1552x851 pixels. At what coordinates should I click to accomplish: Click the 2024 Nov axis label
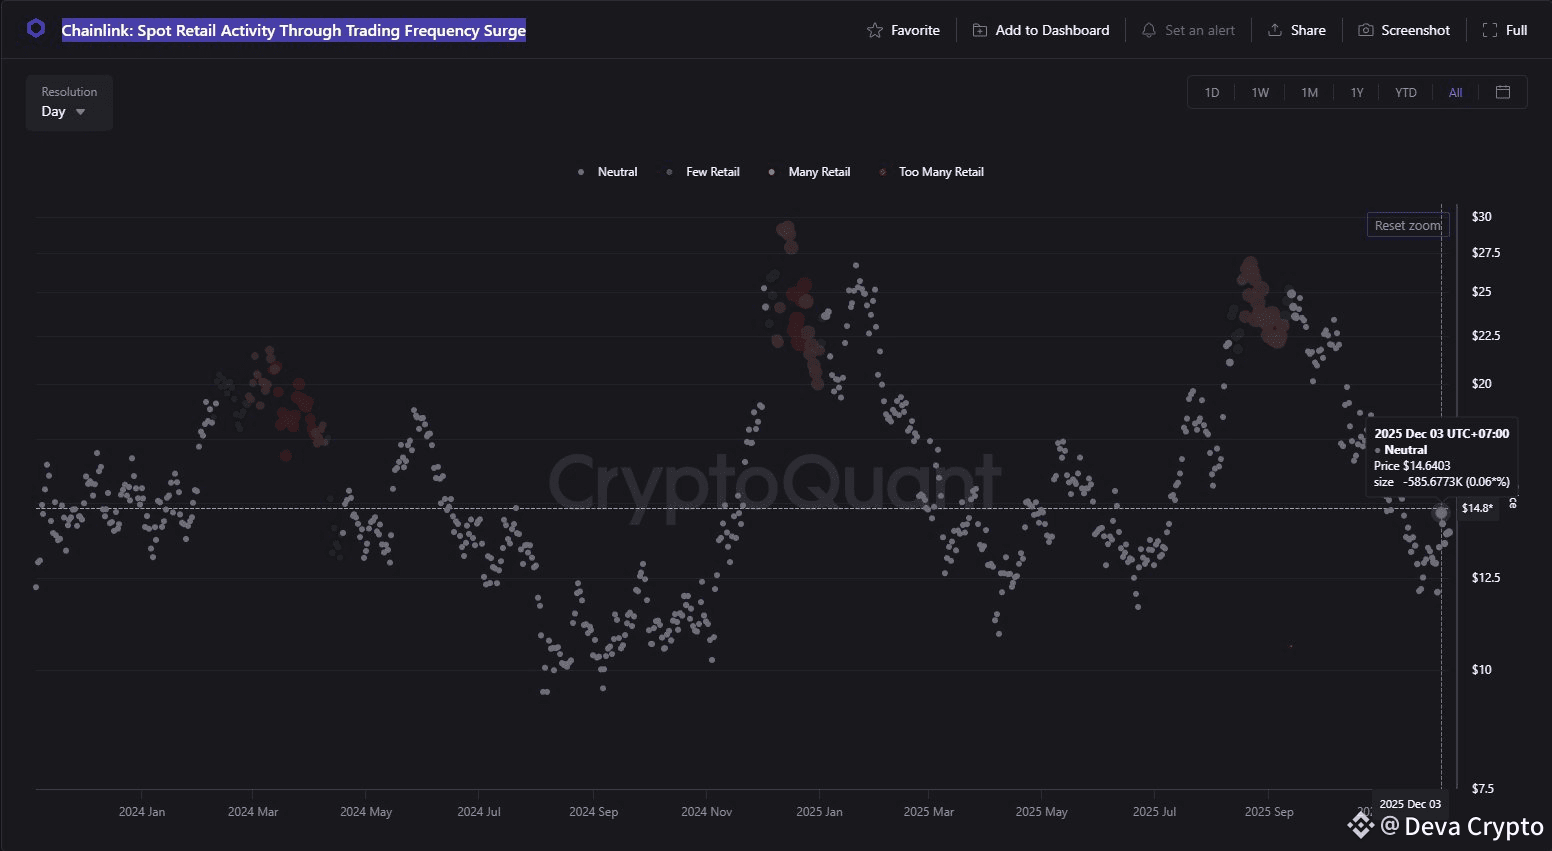pyautogui.click(x=707, y=812)
